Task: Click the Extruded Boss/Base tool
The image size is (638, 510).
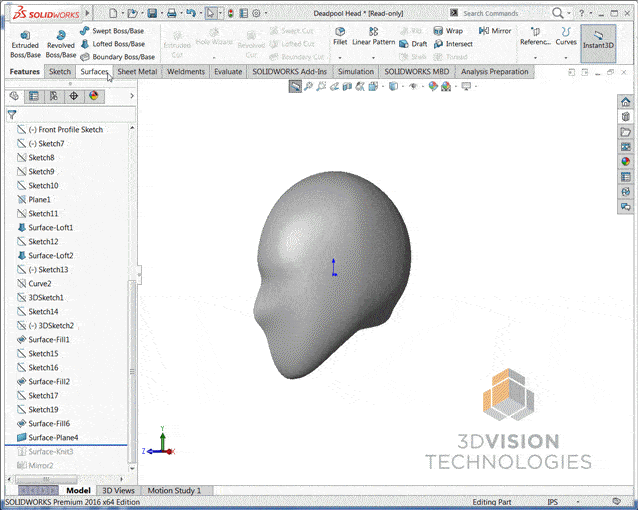Action: click(x=25, y=44)
